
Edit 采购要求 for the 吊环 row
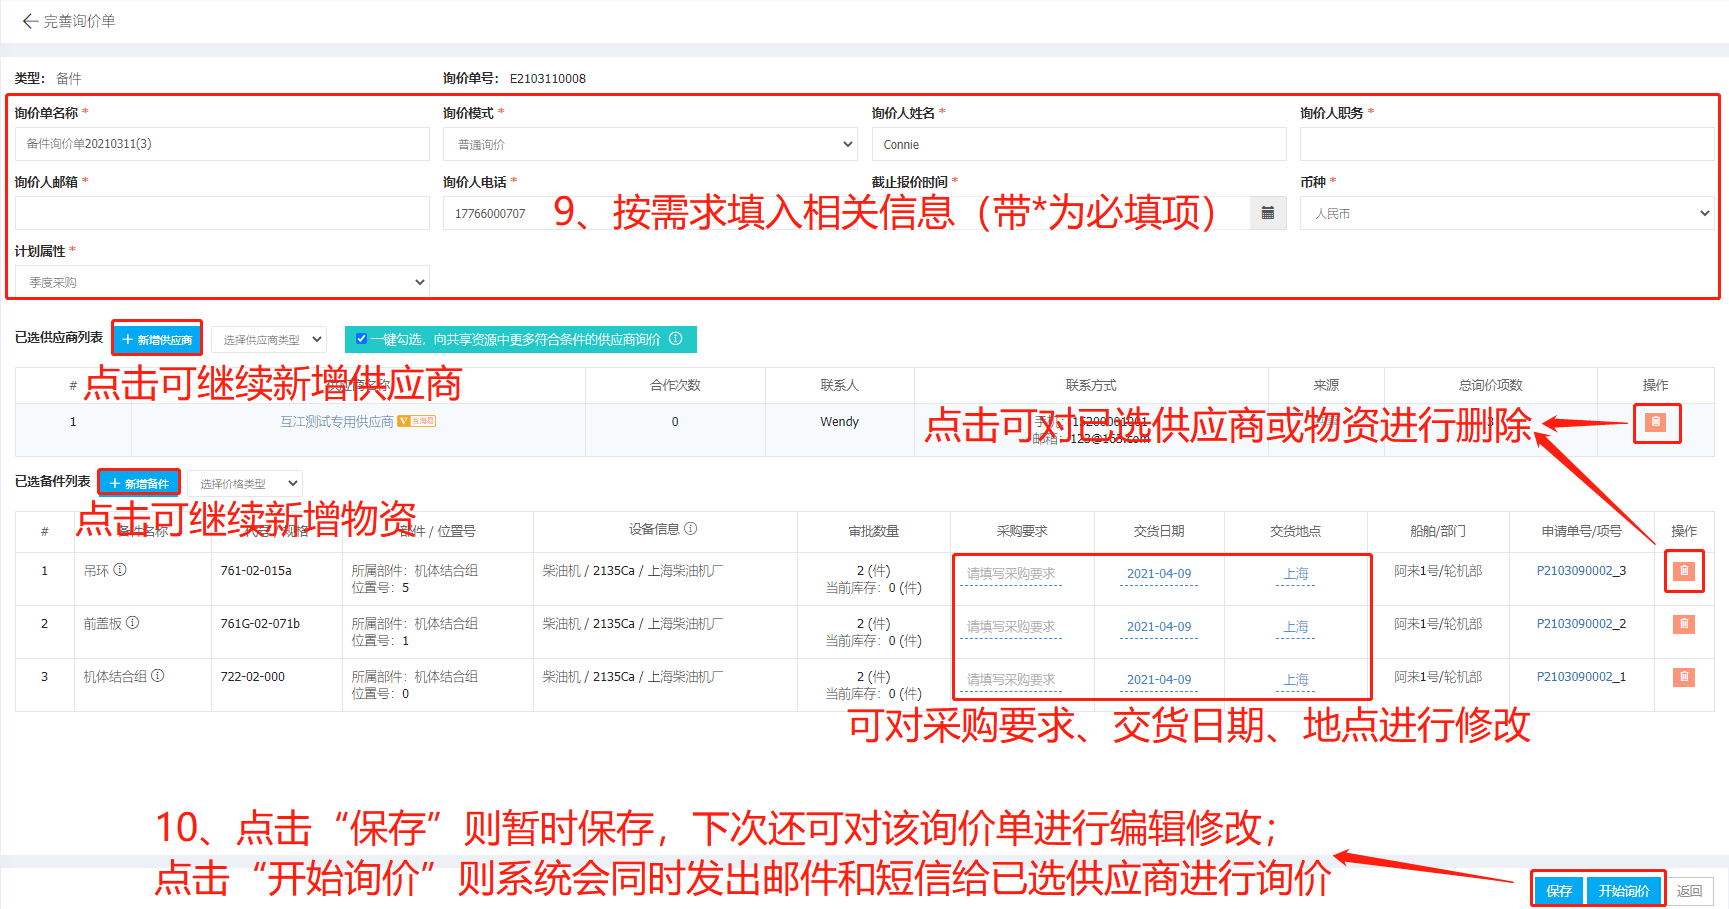[x=1011, y=574]
